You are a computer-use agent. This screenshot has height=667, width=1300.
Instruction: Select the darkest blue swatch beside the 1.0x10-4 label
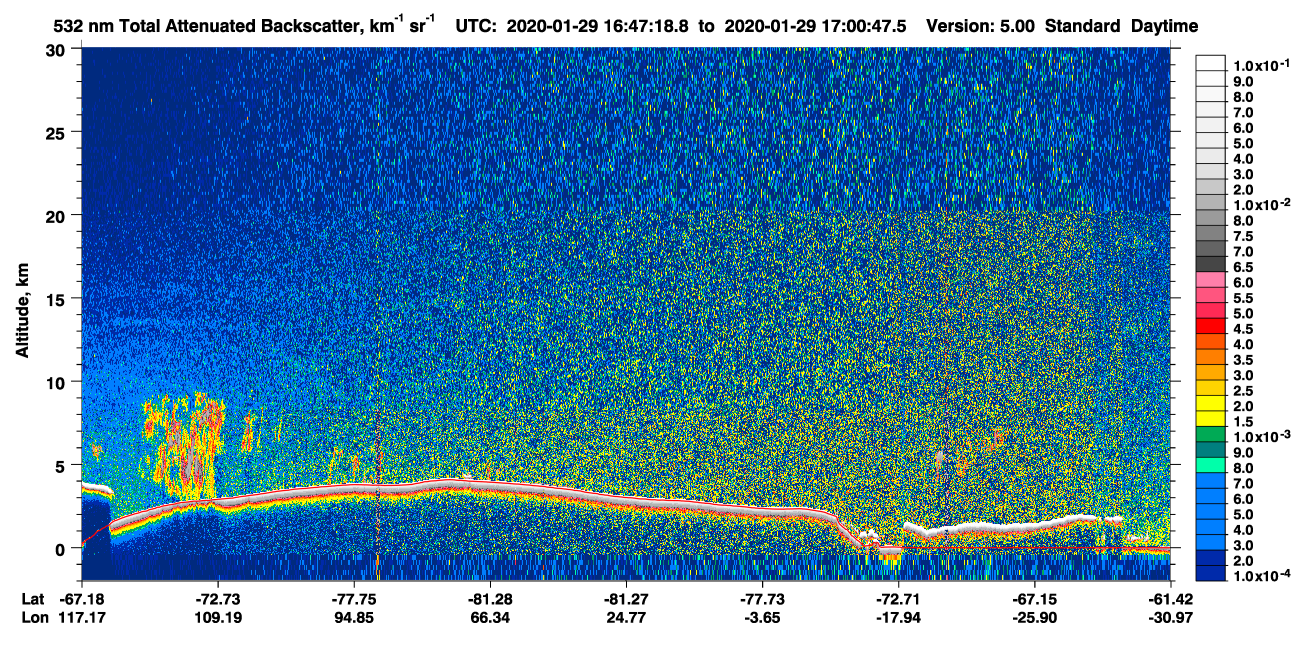(1210, 575)
